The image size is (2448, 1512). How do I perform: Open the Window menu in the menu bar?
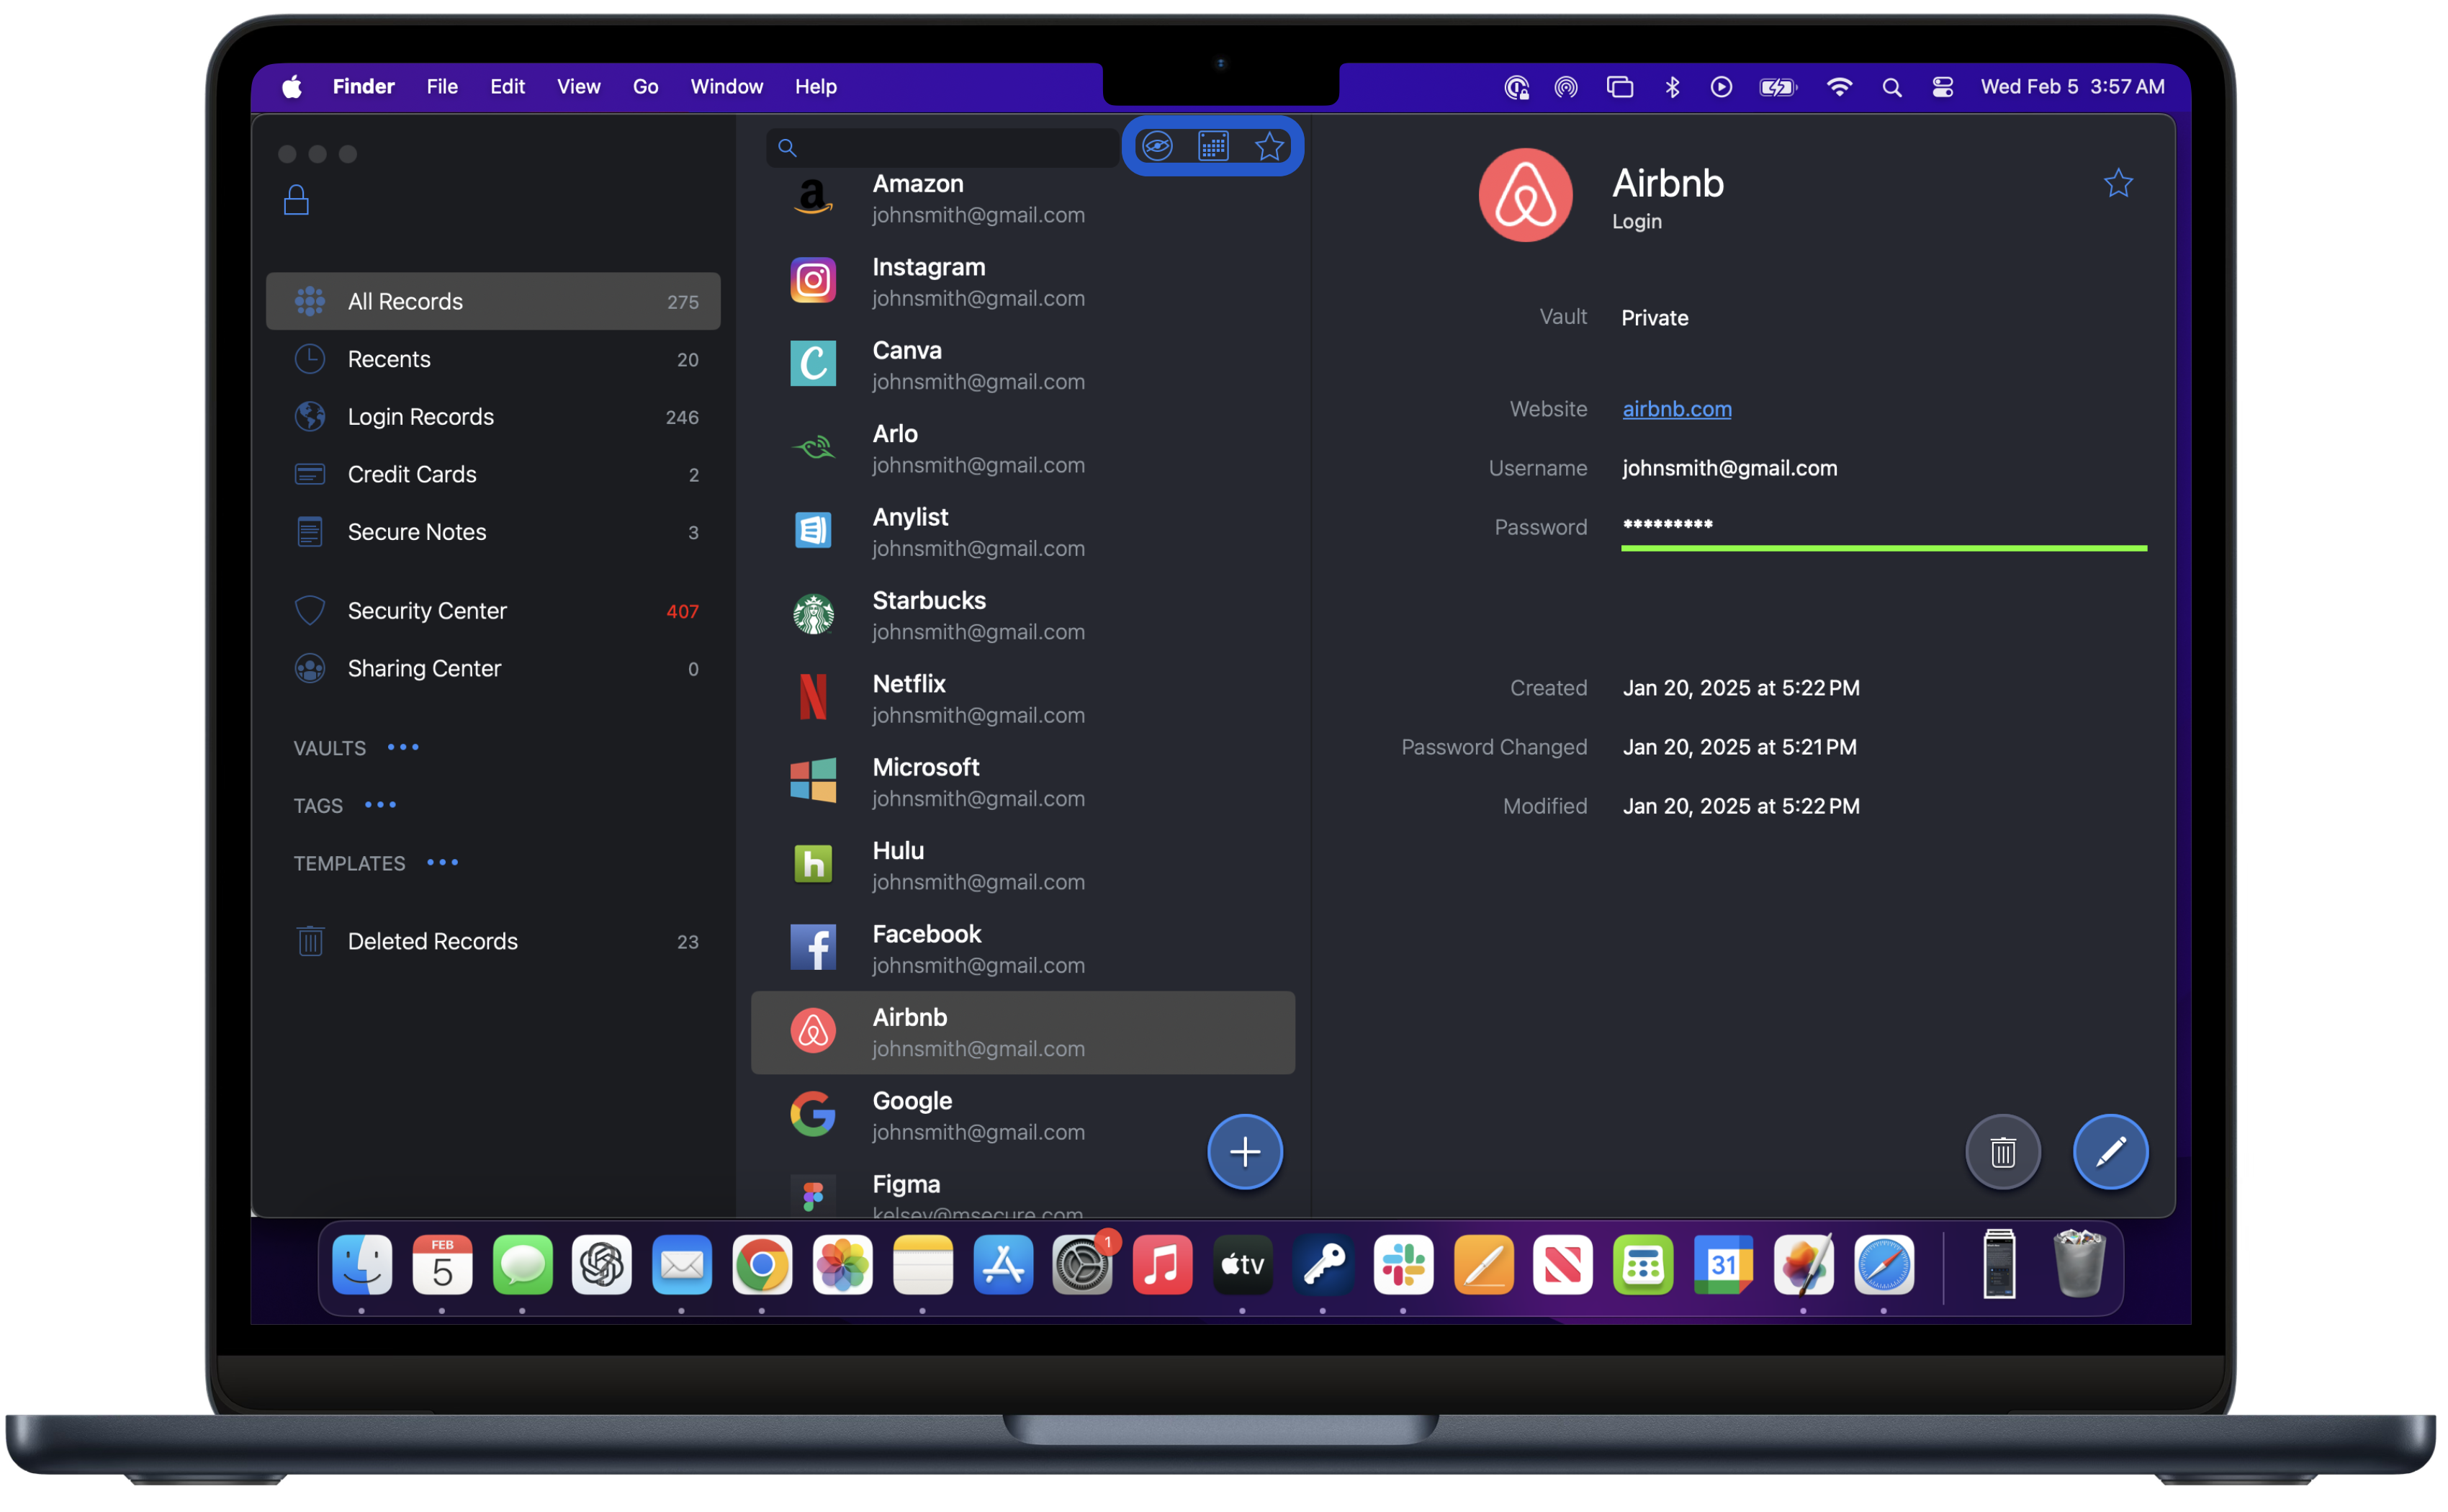[726, 87]
